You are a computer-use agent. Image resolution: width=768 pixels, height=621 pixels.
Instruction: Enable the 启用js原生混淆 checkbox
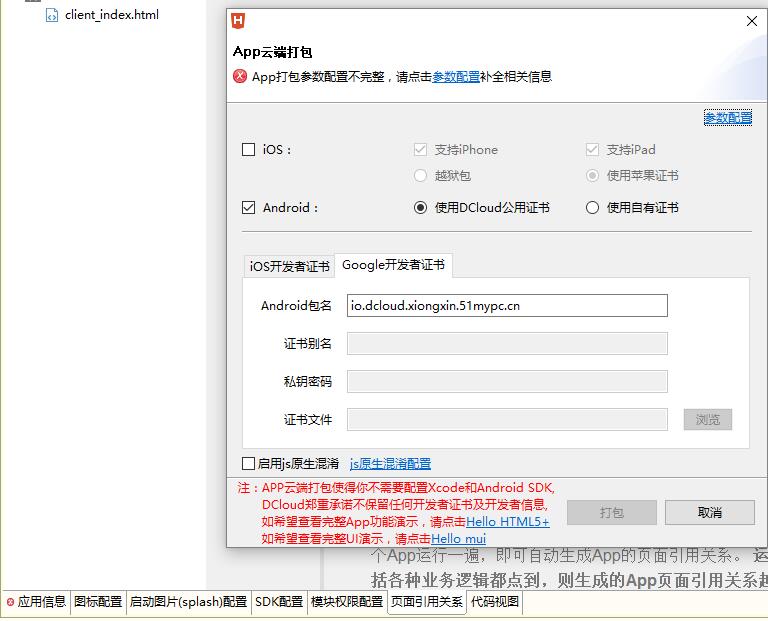[x=249, y=463]
